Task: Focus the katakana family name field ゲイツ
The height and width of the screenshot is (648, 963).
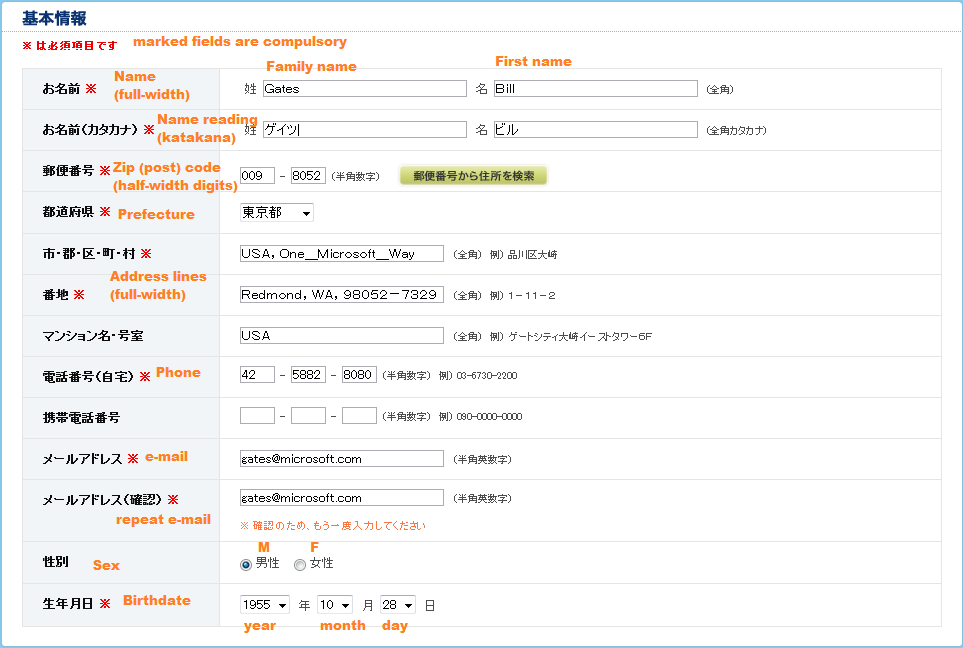Action: (364, 130)
